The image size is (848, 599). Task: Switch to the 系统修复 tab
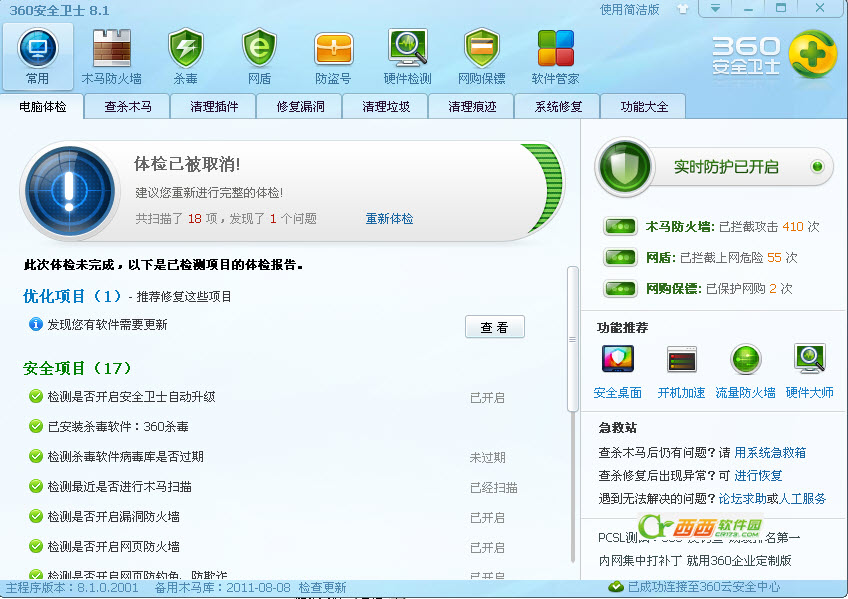(x=558, y=107)
